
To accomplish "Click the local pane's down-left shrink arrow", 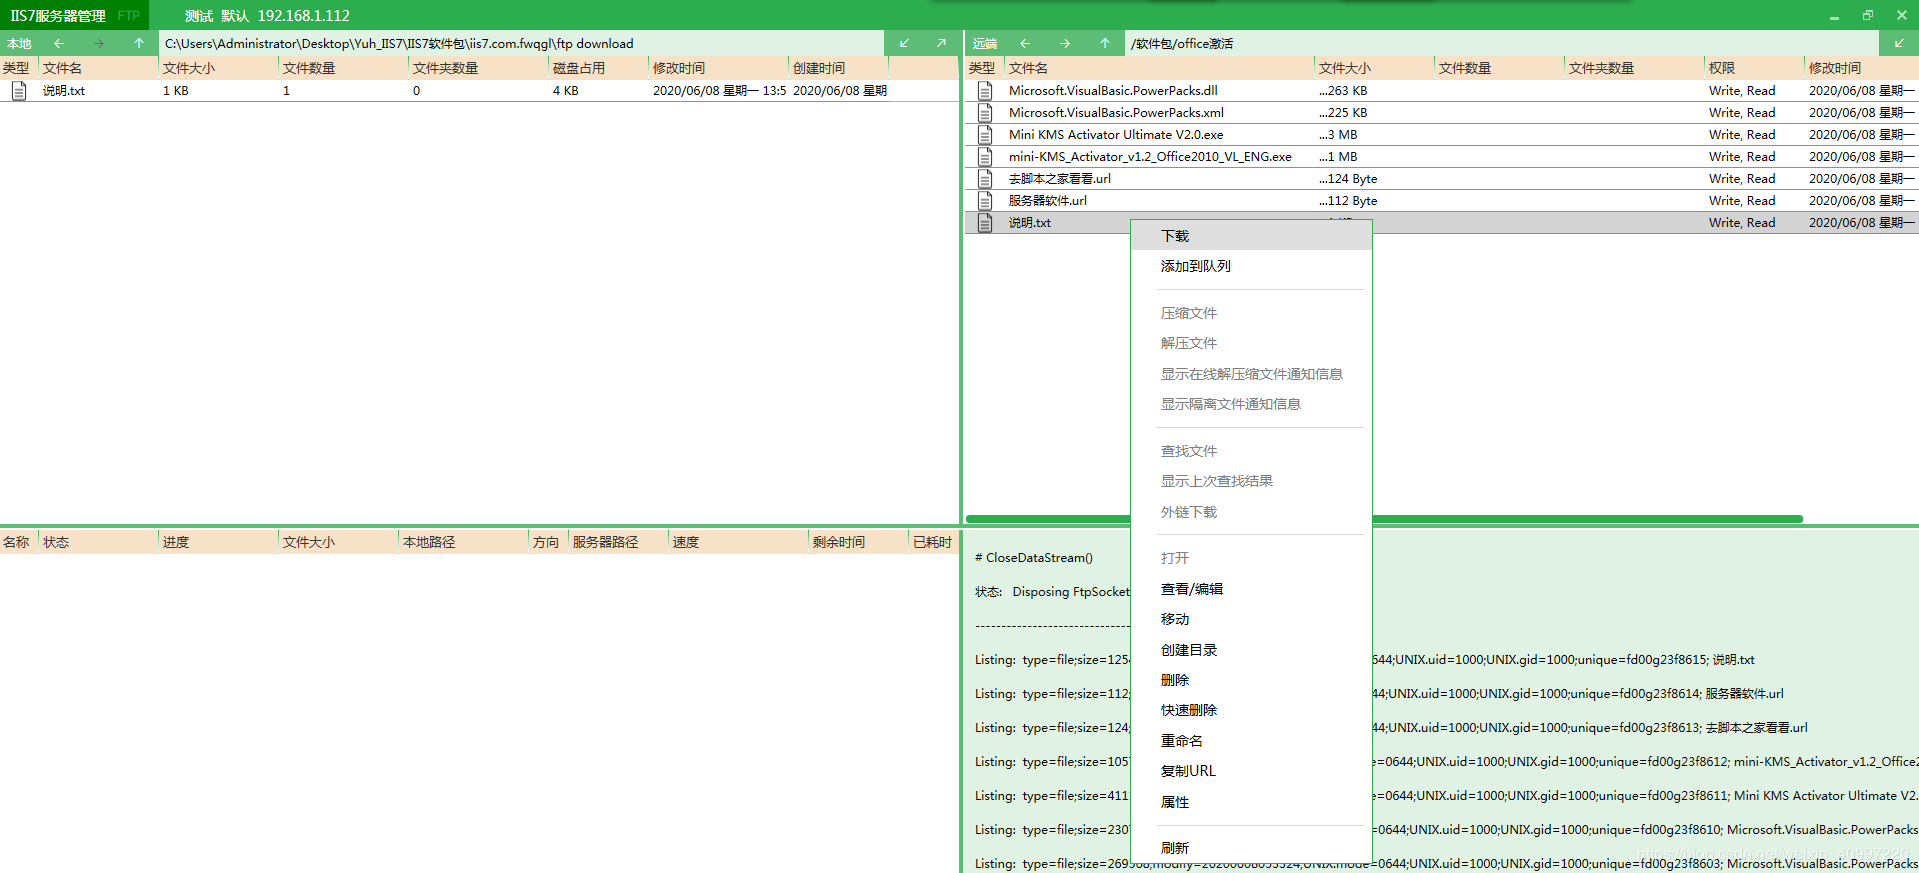I will (x=904, y=43).
